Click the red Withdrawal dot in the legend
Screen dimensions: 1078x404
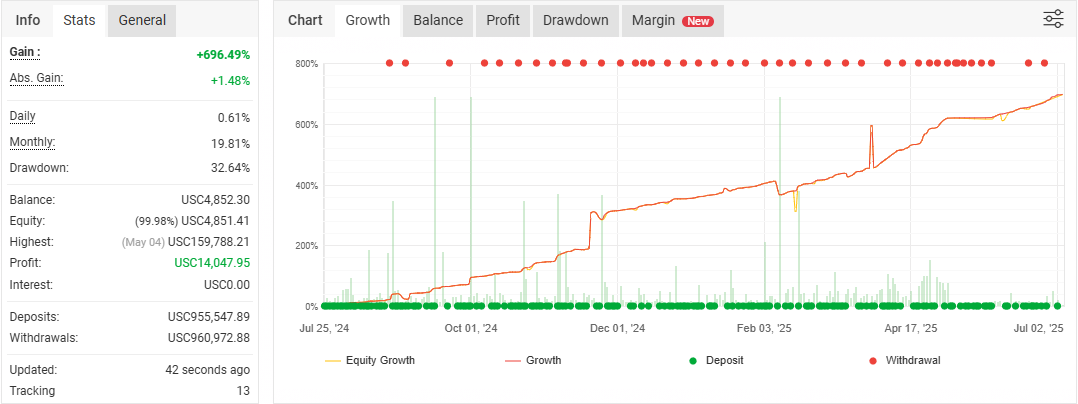[x=871, y=360]
